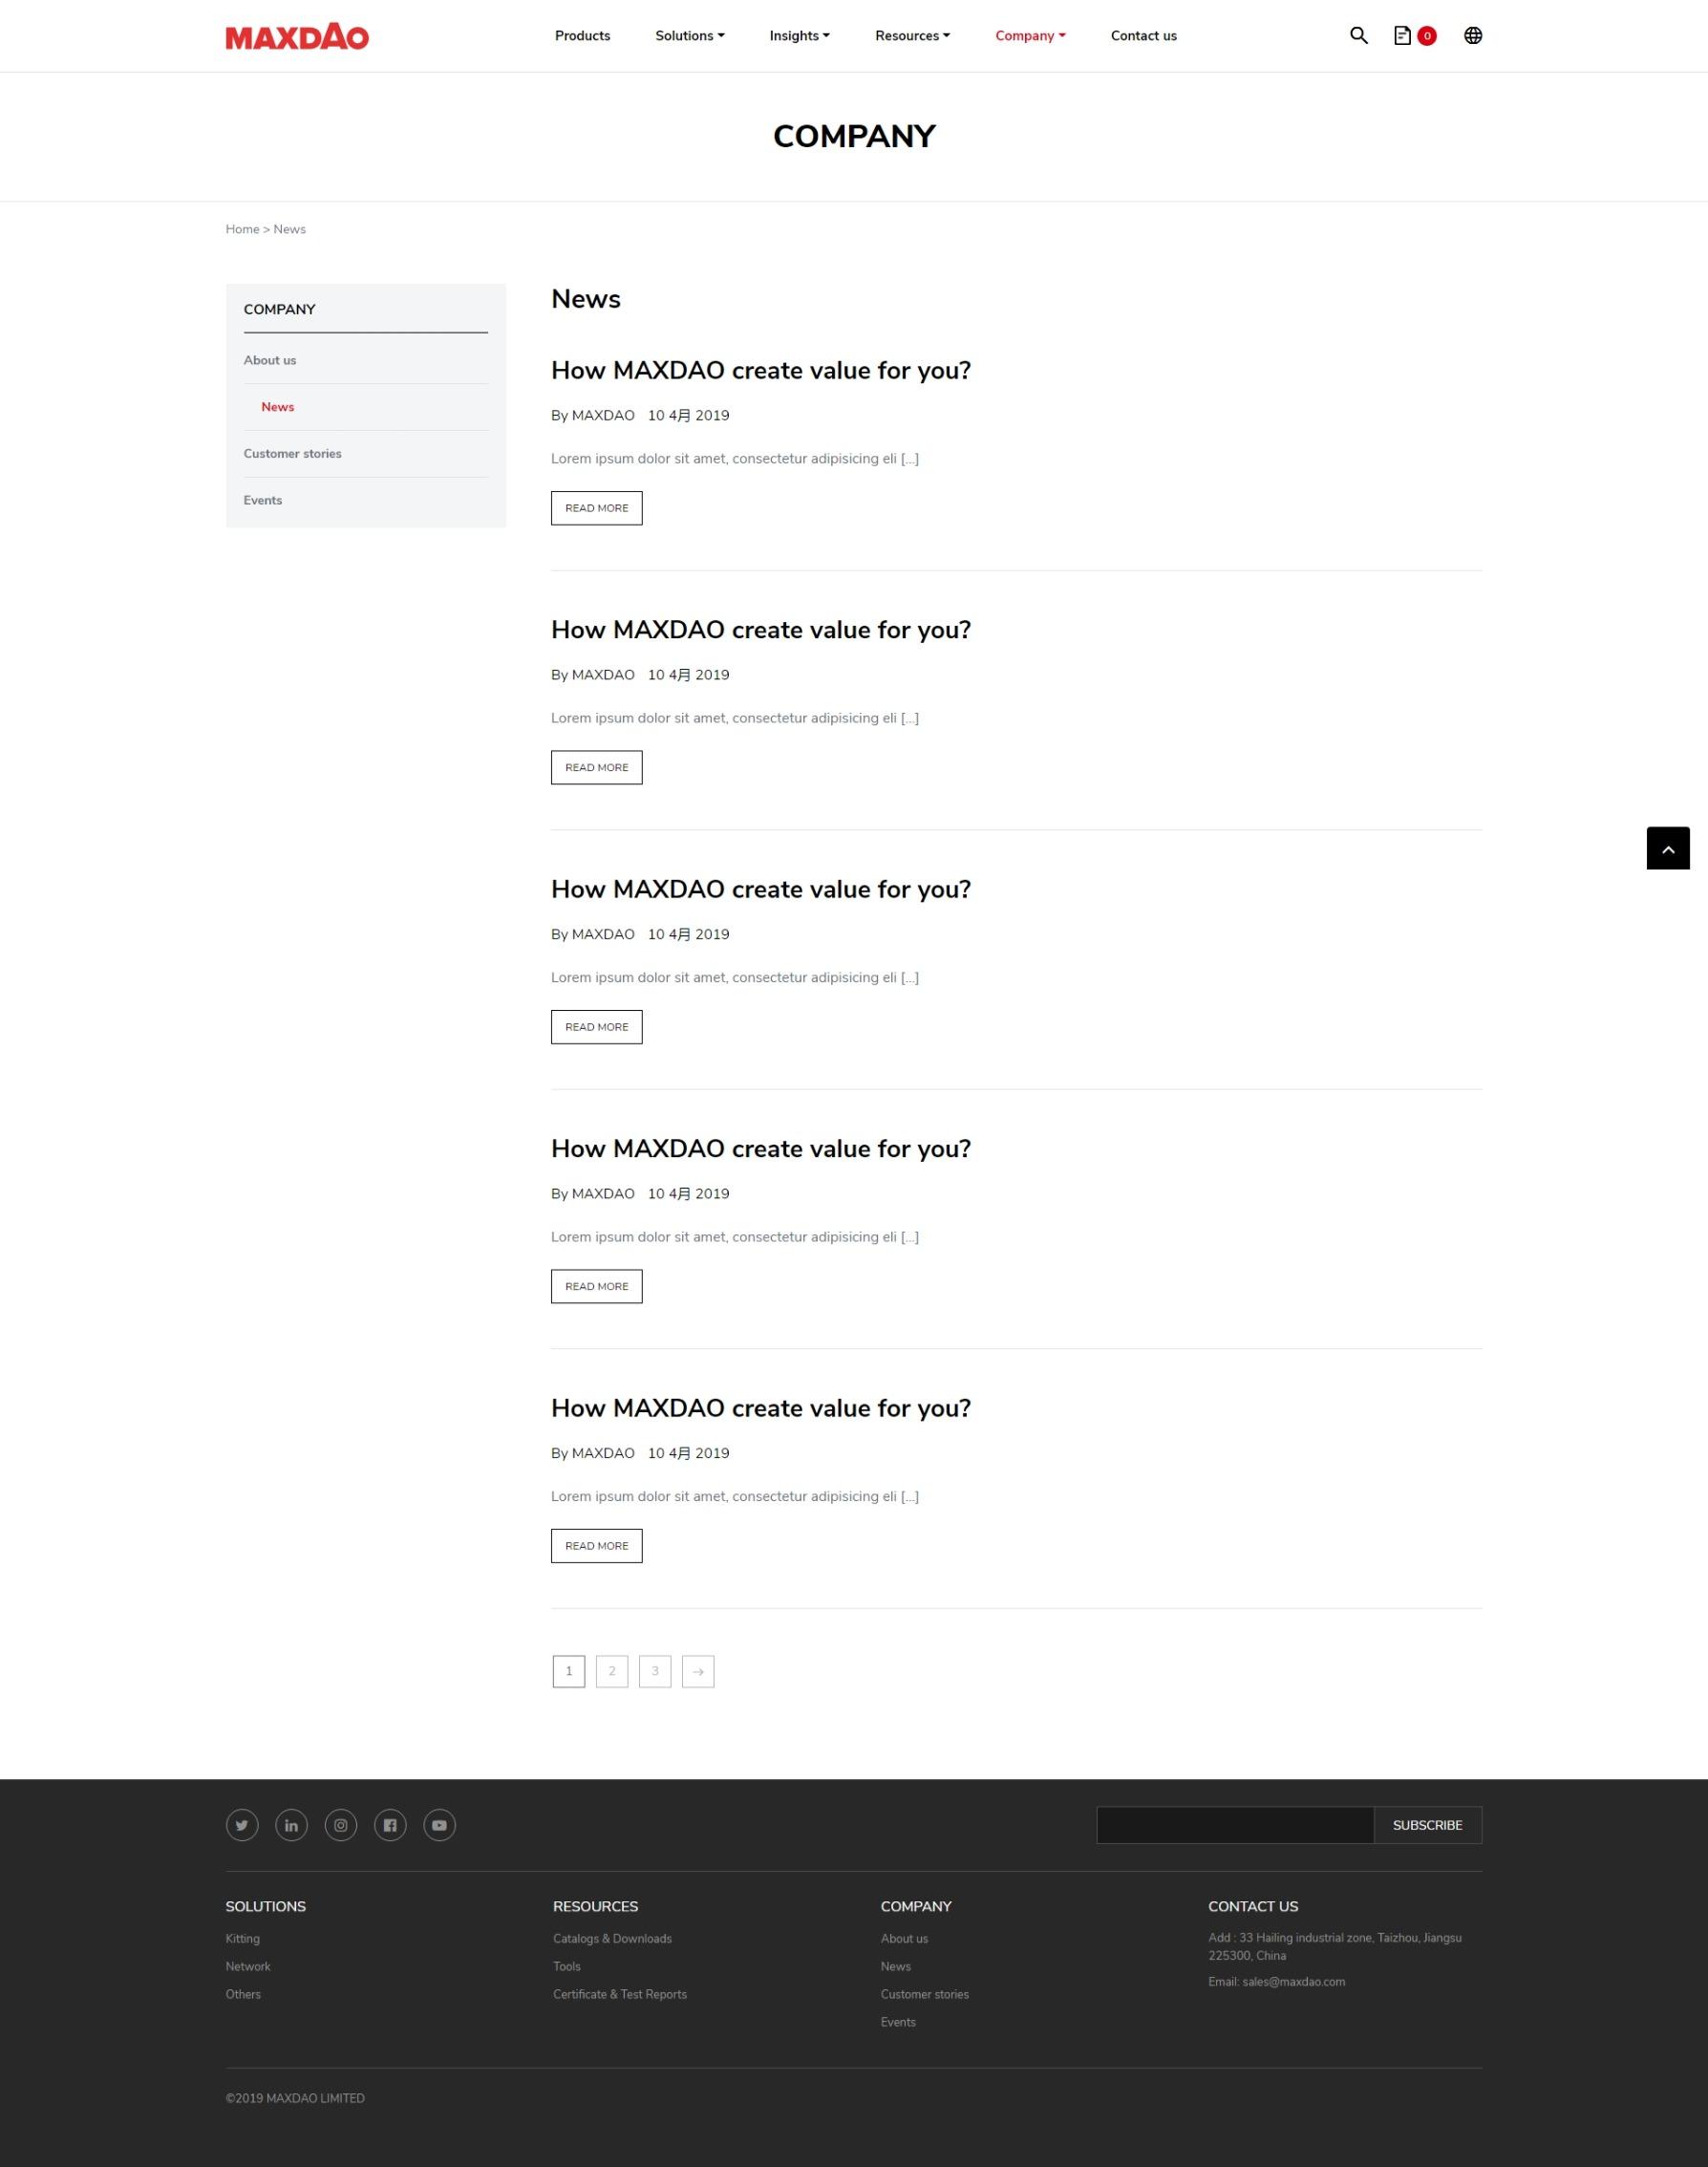Go to next page arrow in pagination

coord(698,1671)
